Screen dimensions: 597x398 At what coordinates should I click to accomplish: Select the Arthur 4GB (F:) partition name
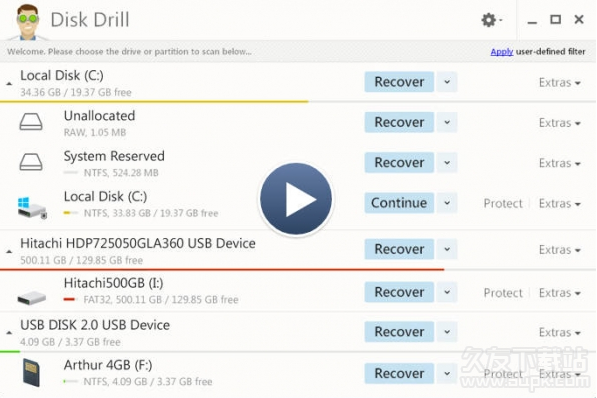click(x=108, y=365)
